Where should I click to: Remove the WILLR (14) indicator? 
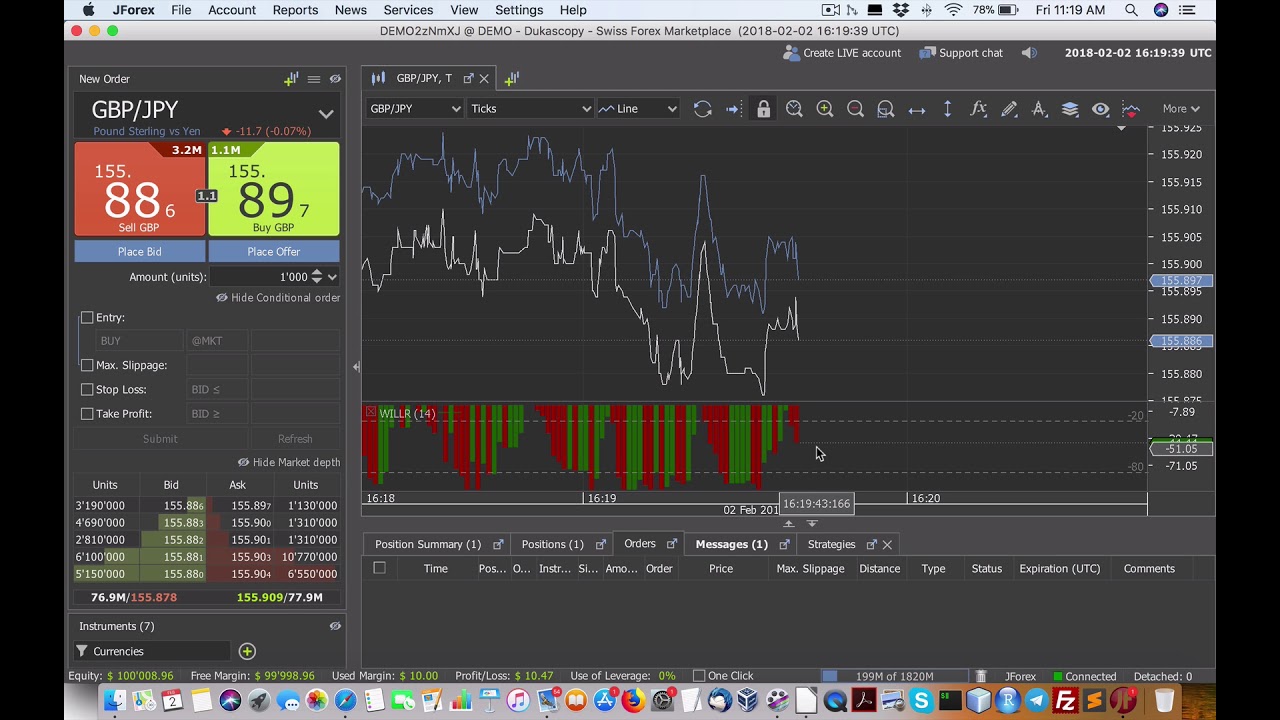[x=371, y=413]
